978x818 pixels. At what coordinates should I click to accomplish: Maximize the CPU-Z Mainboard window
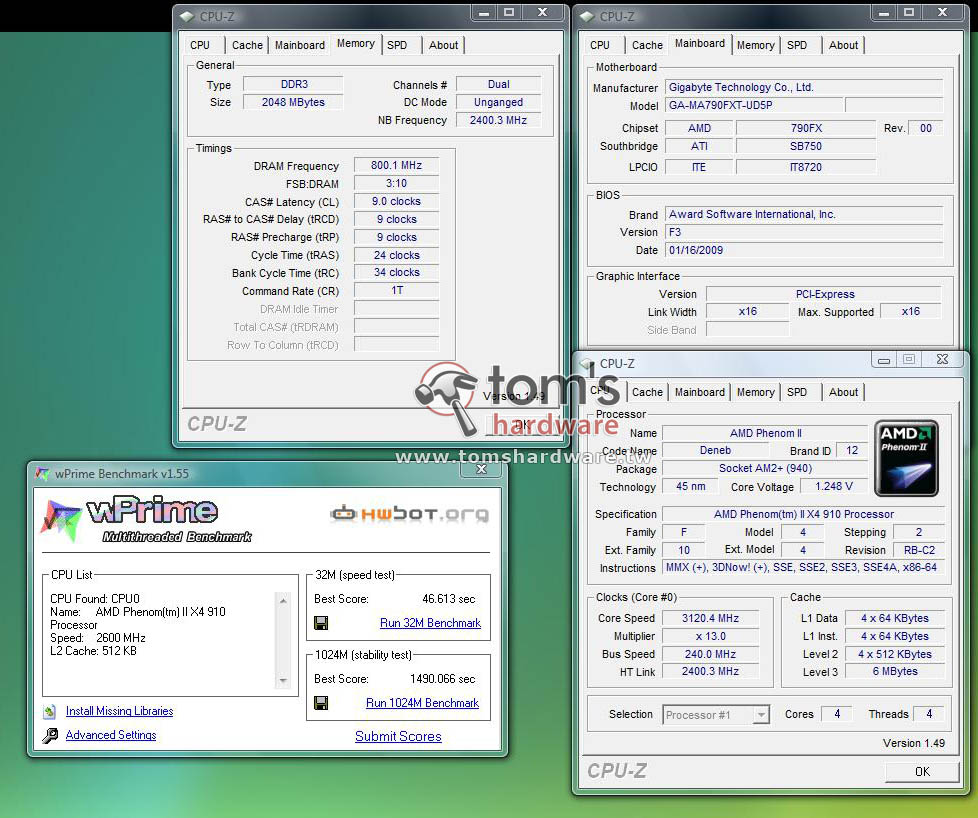coord(909,12)
